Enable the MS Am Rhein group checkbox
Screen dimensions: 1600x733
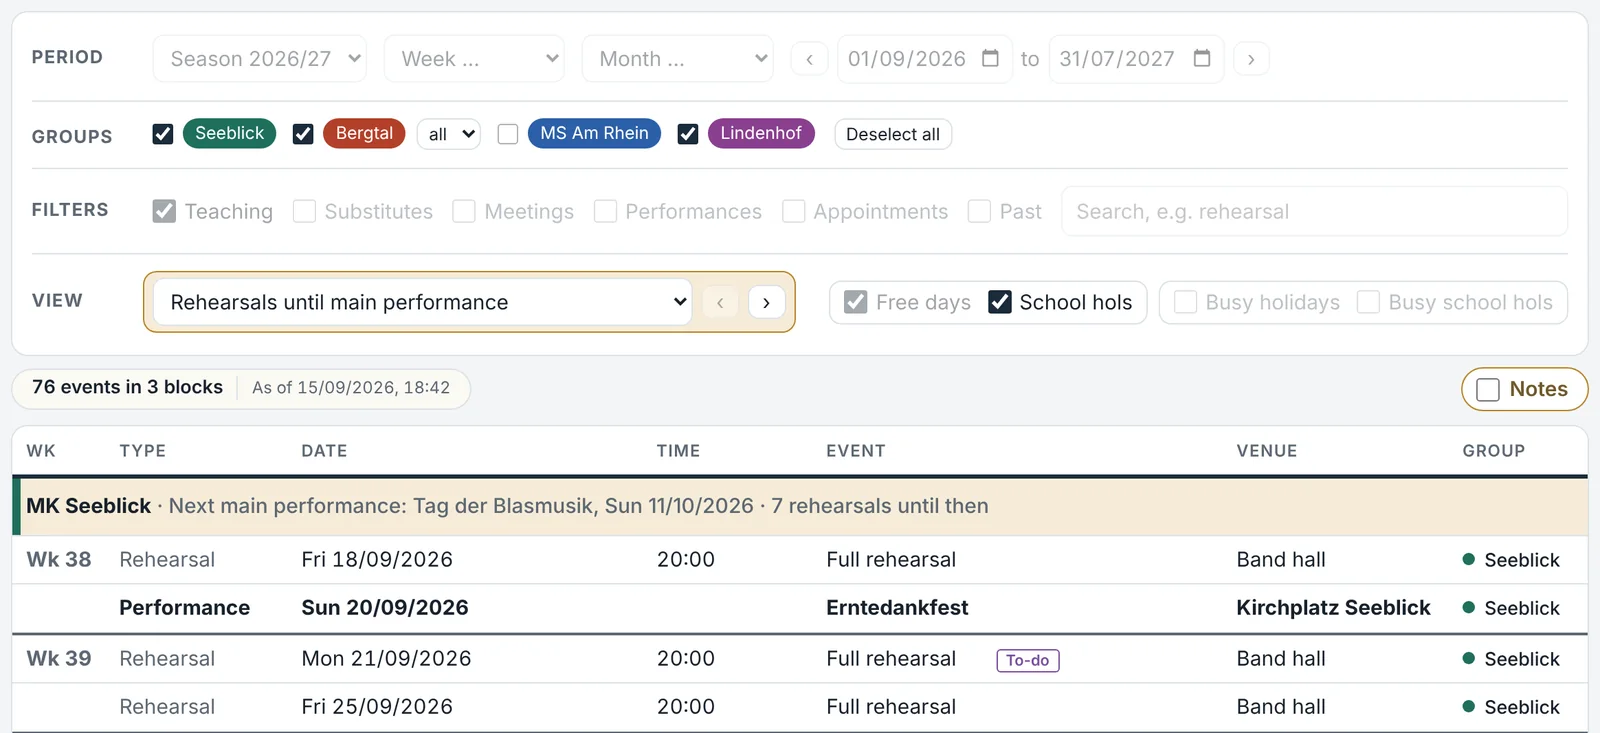coord(508,134)
